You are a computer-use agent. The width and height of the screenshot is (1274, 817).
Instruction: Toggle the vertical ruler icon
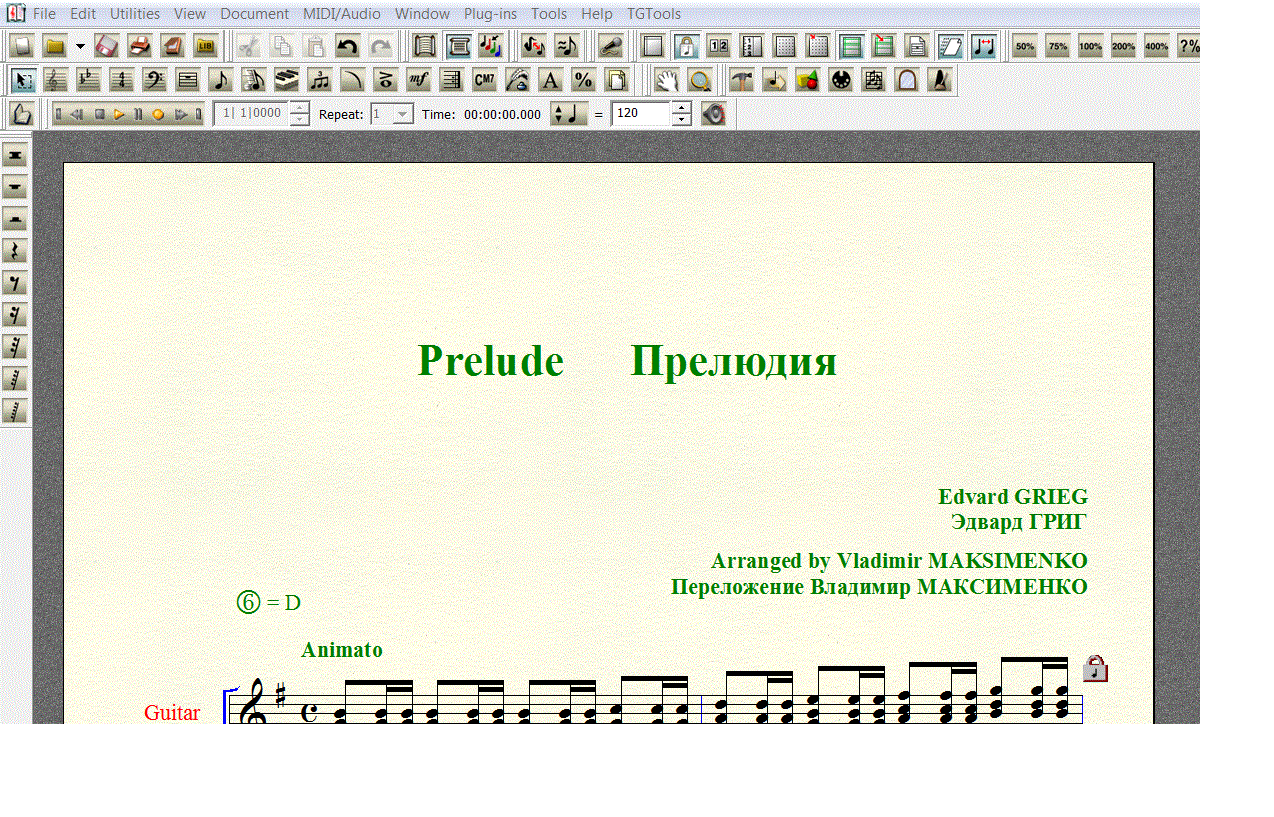752,46
